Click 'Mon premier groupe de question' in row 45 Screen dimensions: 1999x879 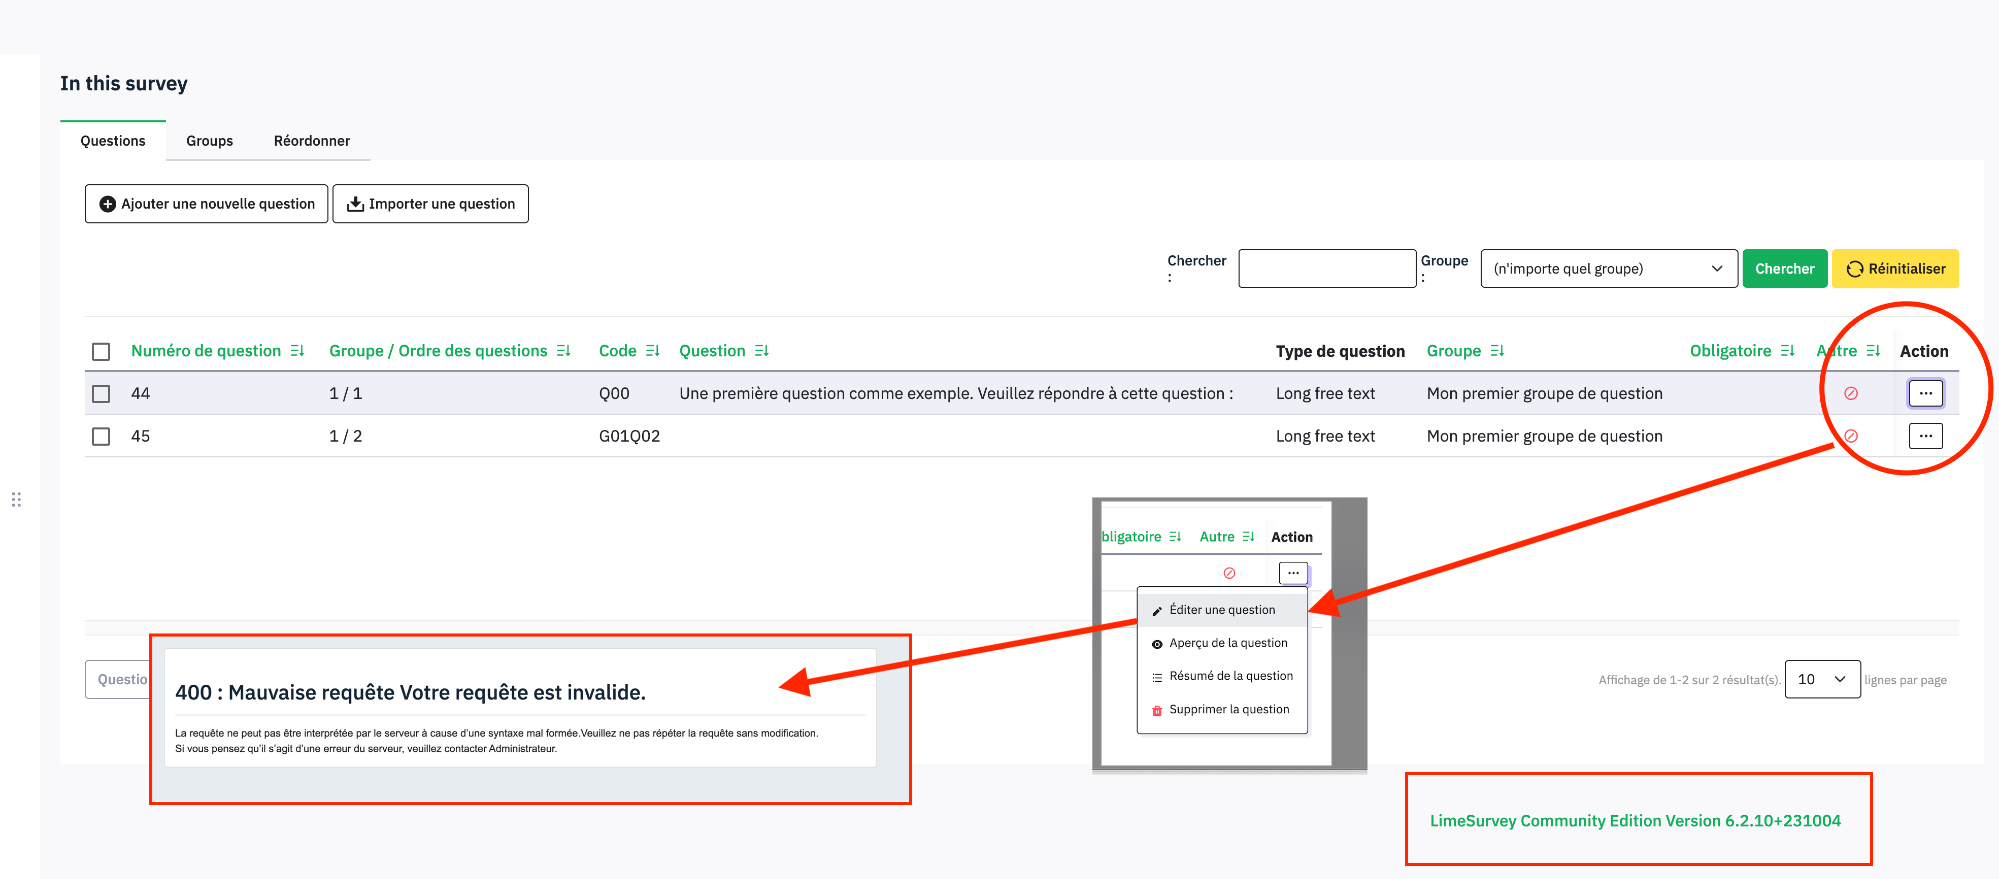(x=1544, y=437)
